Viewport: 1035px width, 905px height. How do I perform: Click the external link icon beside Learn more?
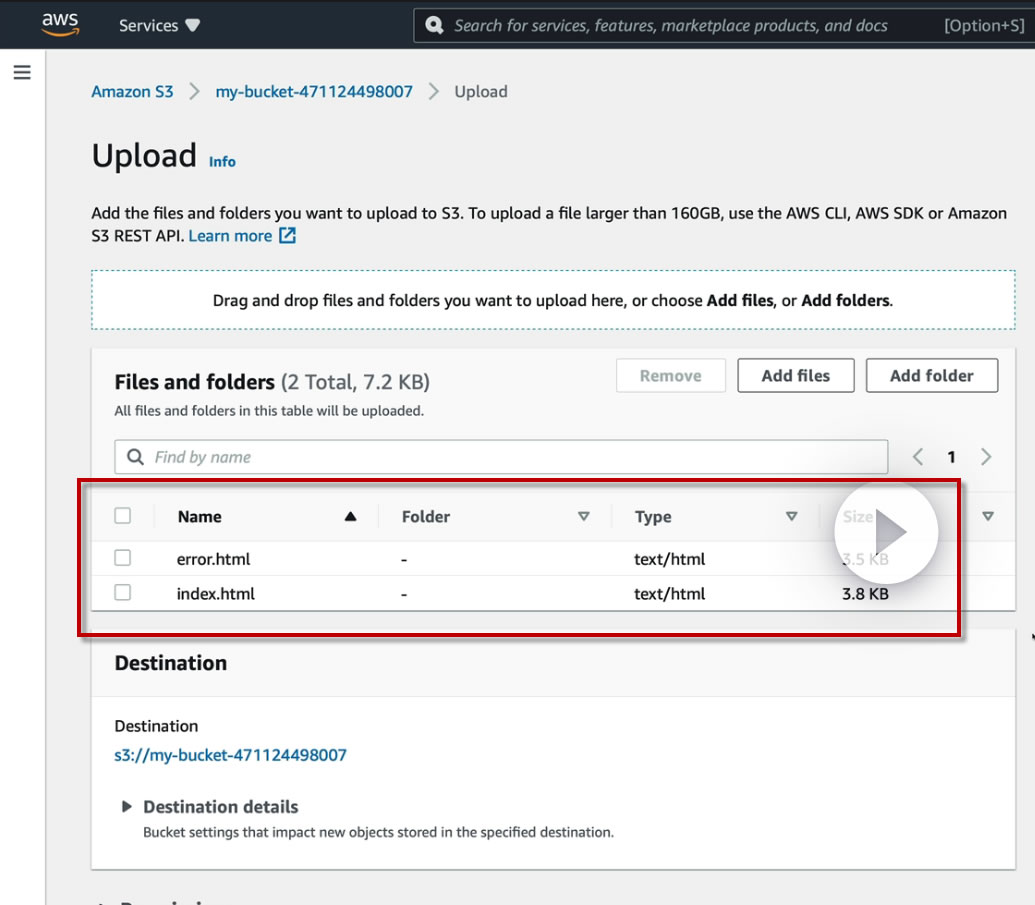point(287,236)
